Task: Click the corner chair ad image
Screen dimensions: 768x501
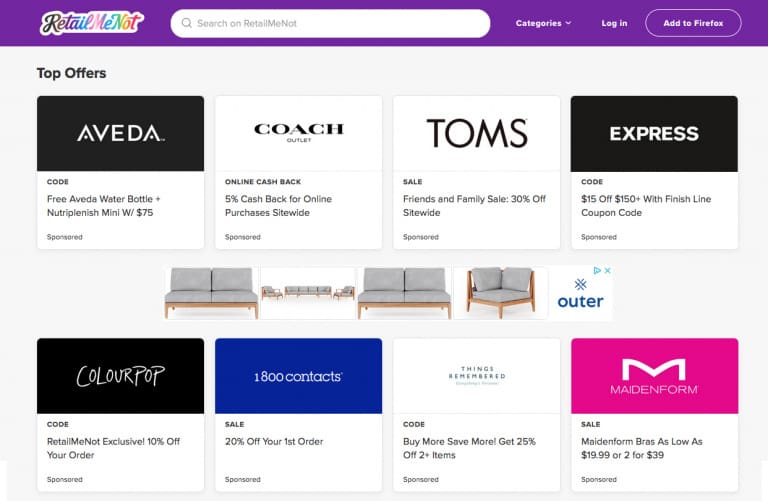Action: 501,293
